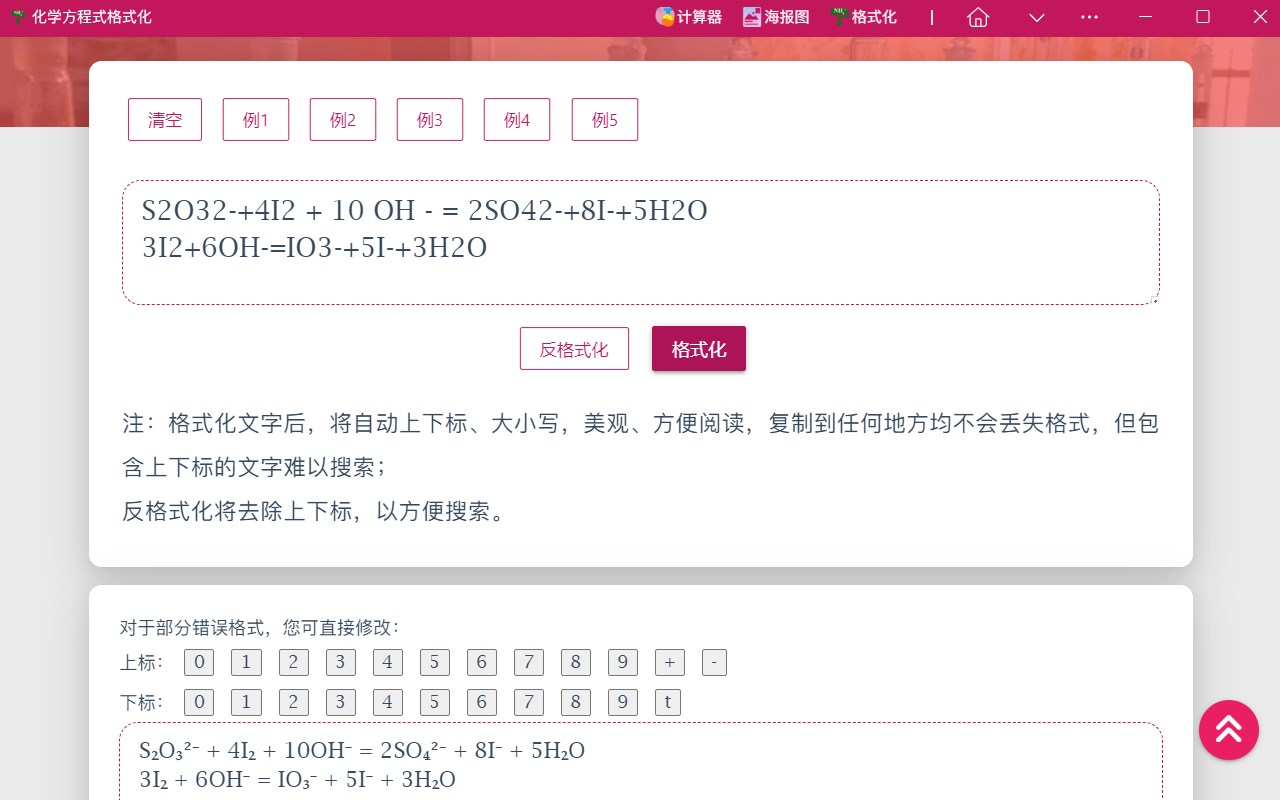The image size is (1280, 800).
Task: Click the 格式化 format button
Action: (699, 349)
